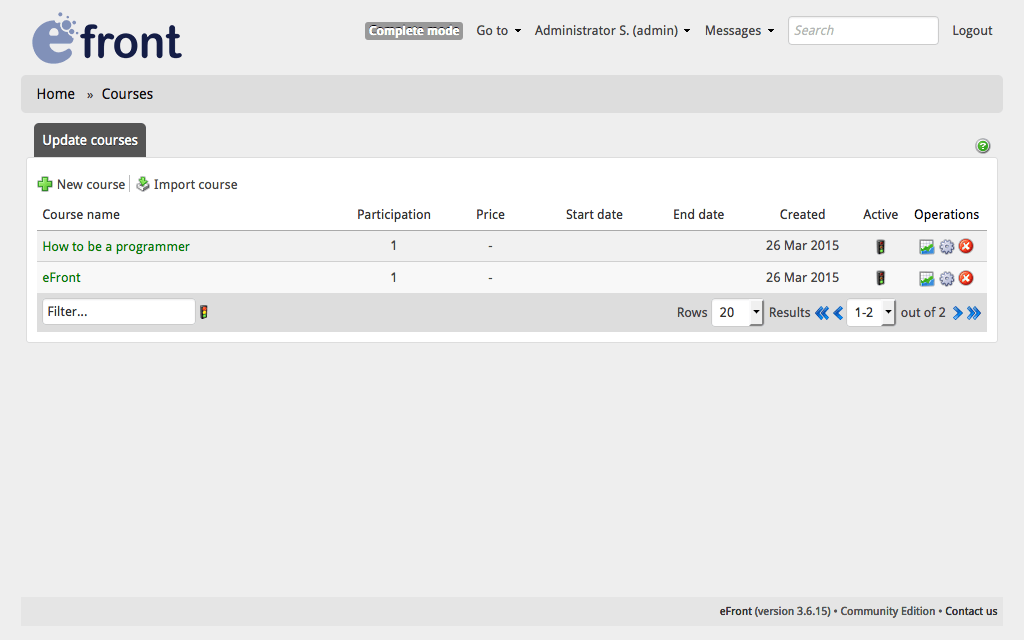Open settings for the eFront course

(x=946, y=277)
